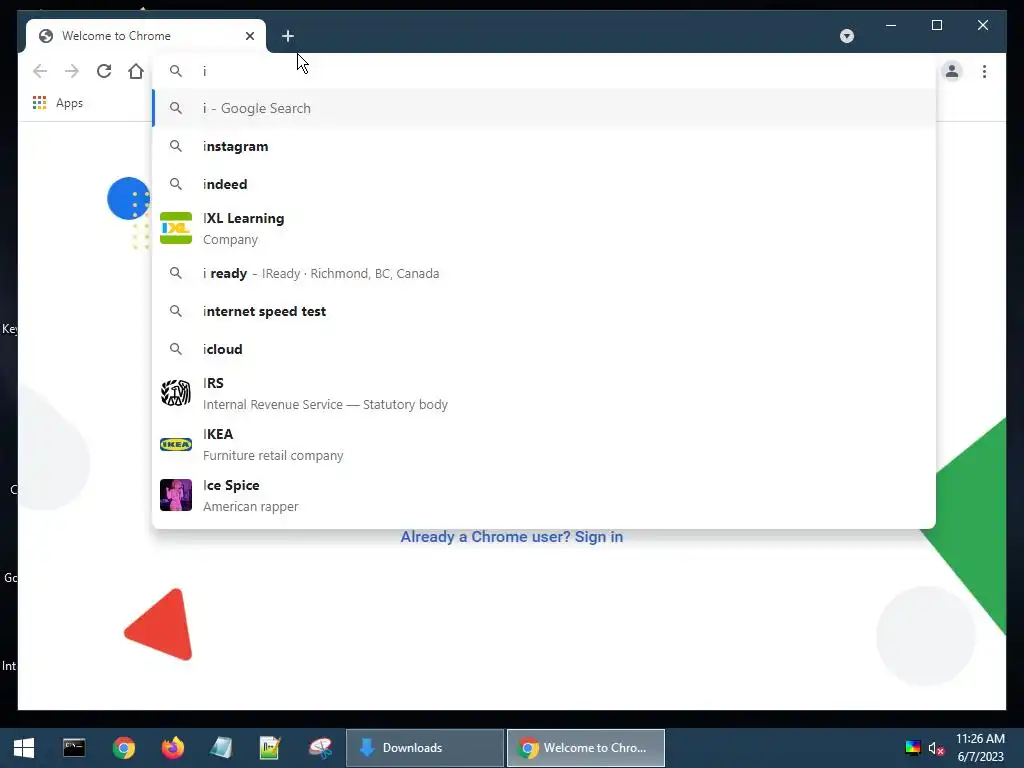
Task: Open the notebook app icon in taskbar
Action: coord(221,748)
